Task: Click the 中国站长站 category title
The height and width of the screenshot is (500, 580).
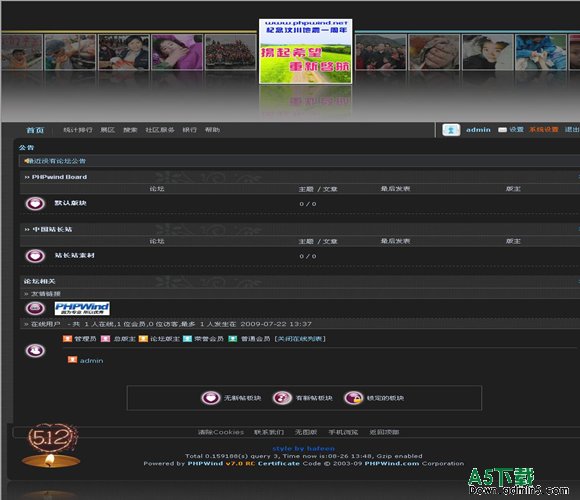Action: coord(52,230)
